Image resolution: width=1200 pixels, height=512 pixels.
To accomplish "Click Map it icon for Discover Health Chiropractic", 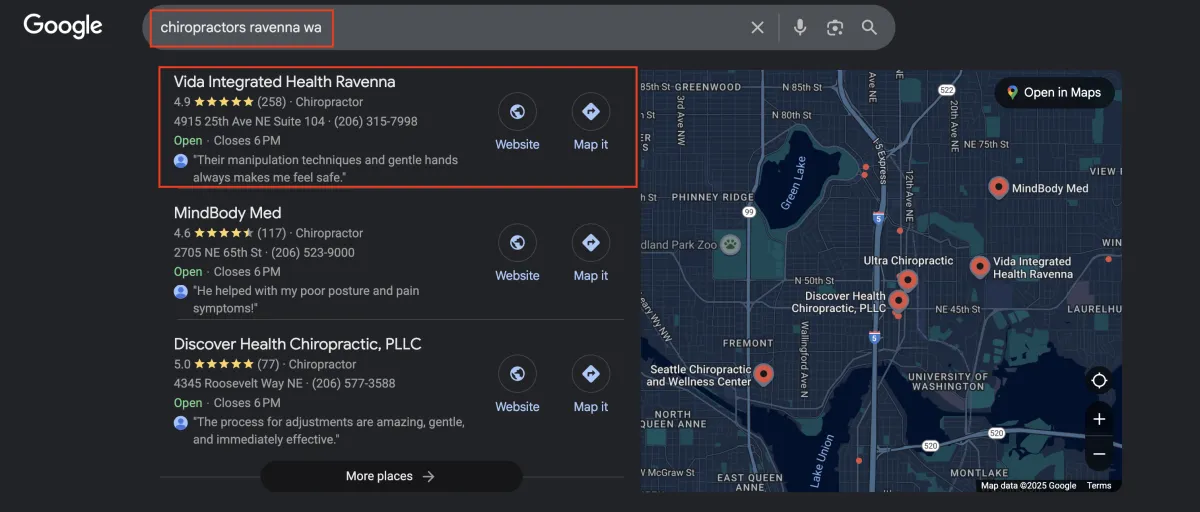I will coord(591,374).
